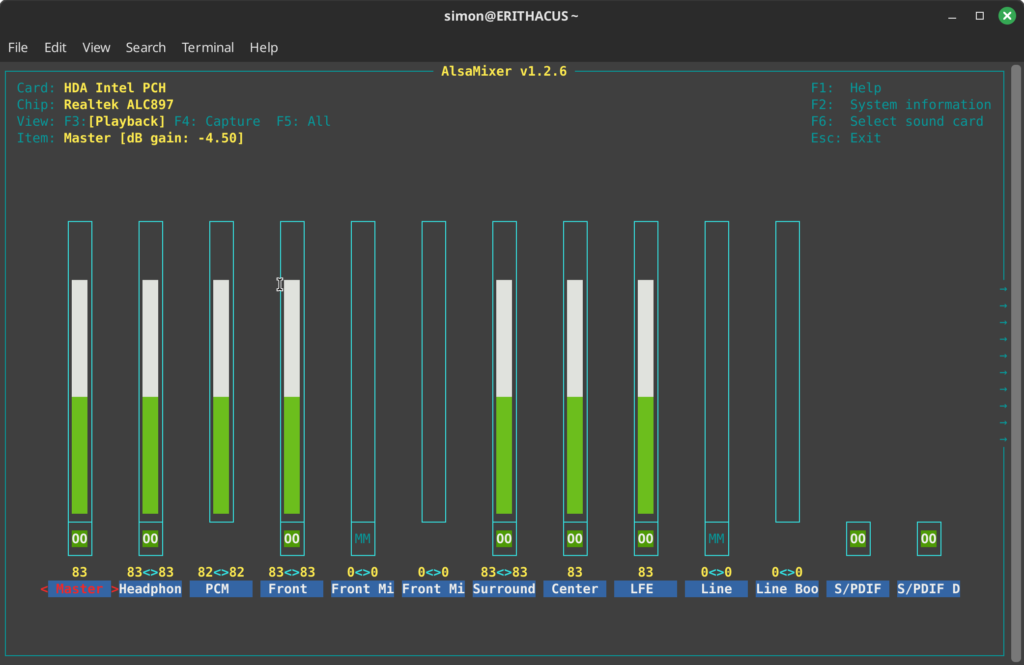Open the Terminal menu
The height and width of the screenshot is (665, 1024).
click(207, 47)
